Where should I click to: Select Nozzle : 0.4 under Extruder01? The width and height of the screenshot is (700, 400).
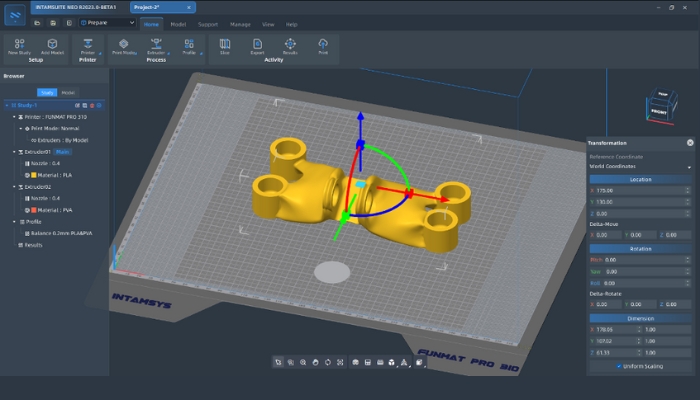(x=42, y=163)
